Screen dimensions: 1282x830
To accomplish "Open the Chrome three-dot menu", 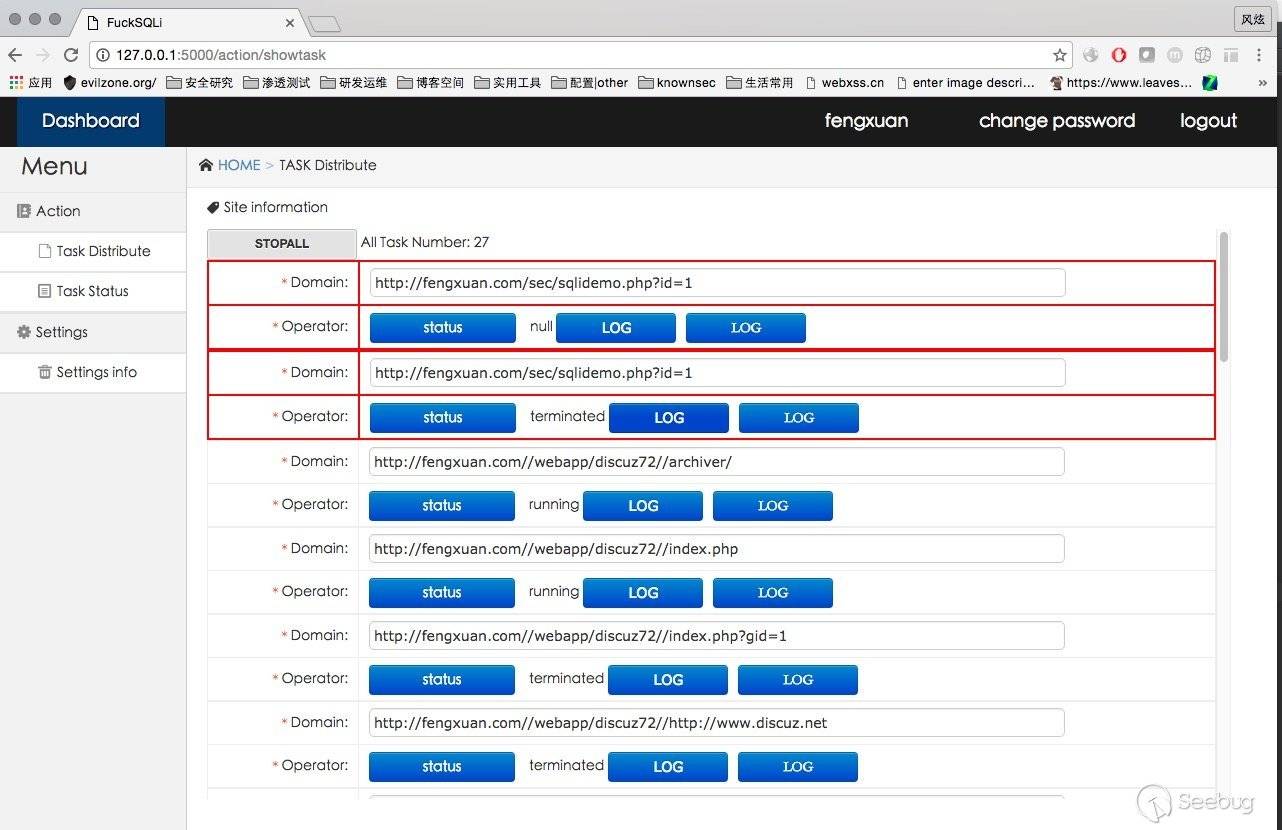I will (x=1260, y=55).
